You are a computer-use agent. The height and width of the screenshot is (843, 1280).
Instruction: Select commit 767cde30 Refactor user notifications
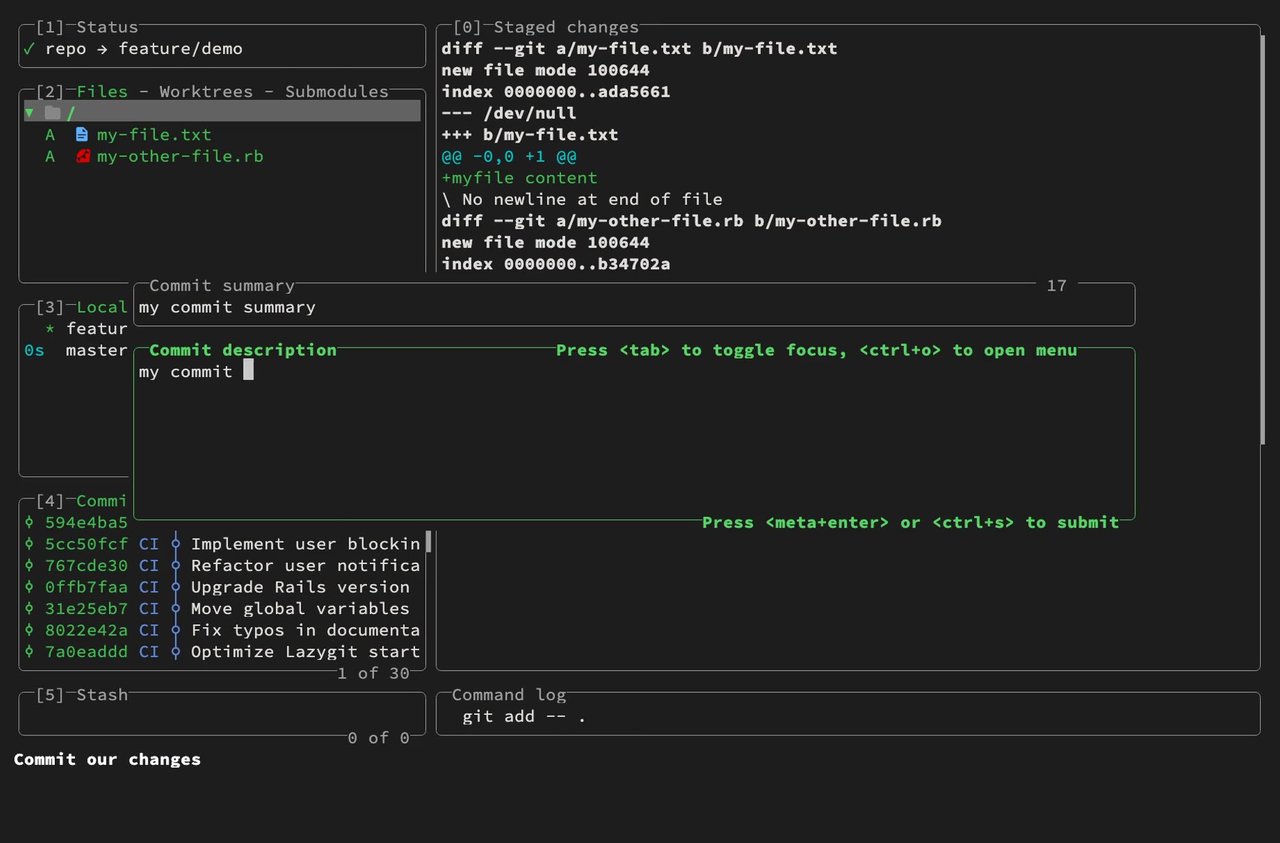(223, 565)
